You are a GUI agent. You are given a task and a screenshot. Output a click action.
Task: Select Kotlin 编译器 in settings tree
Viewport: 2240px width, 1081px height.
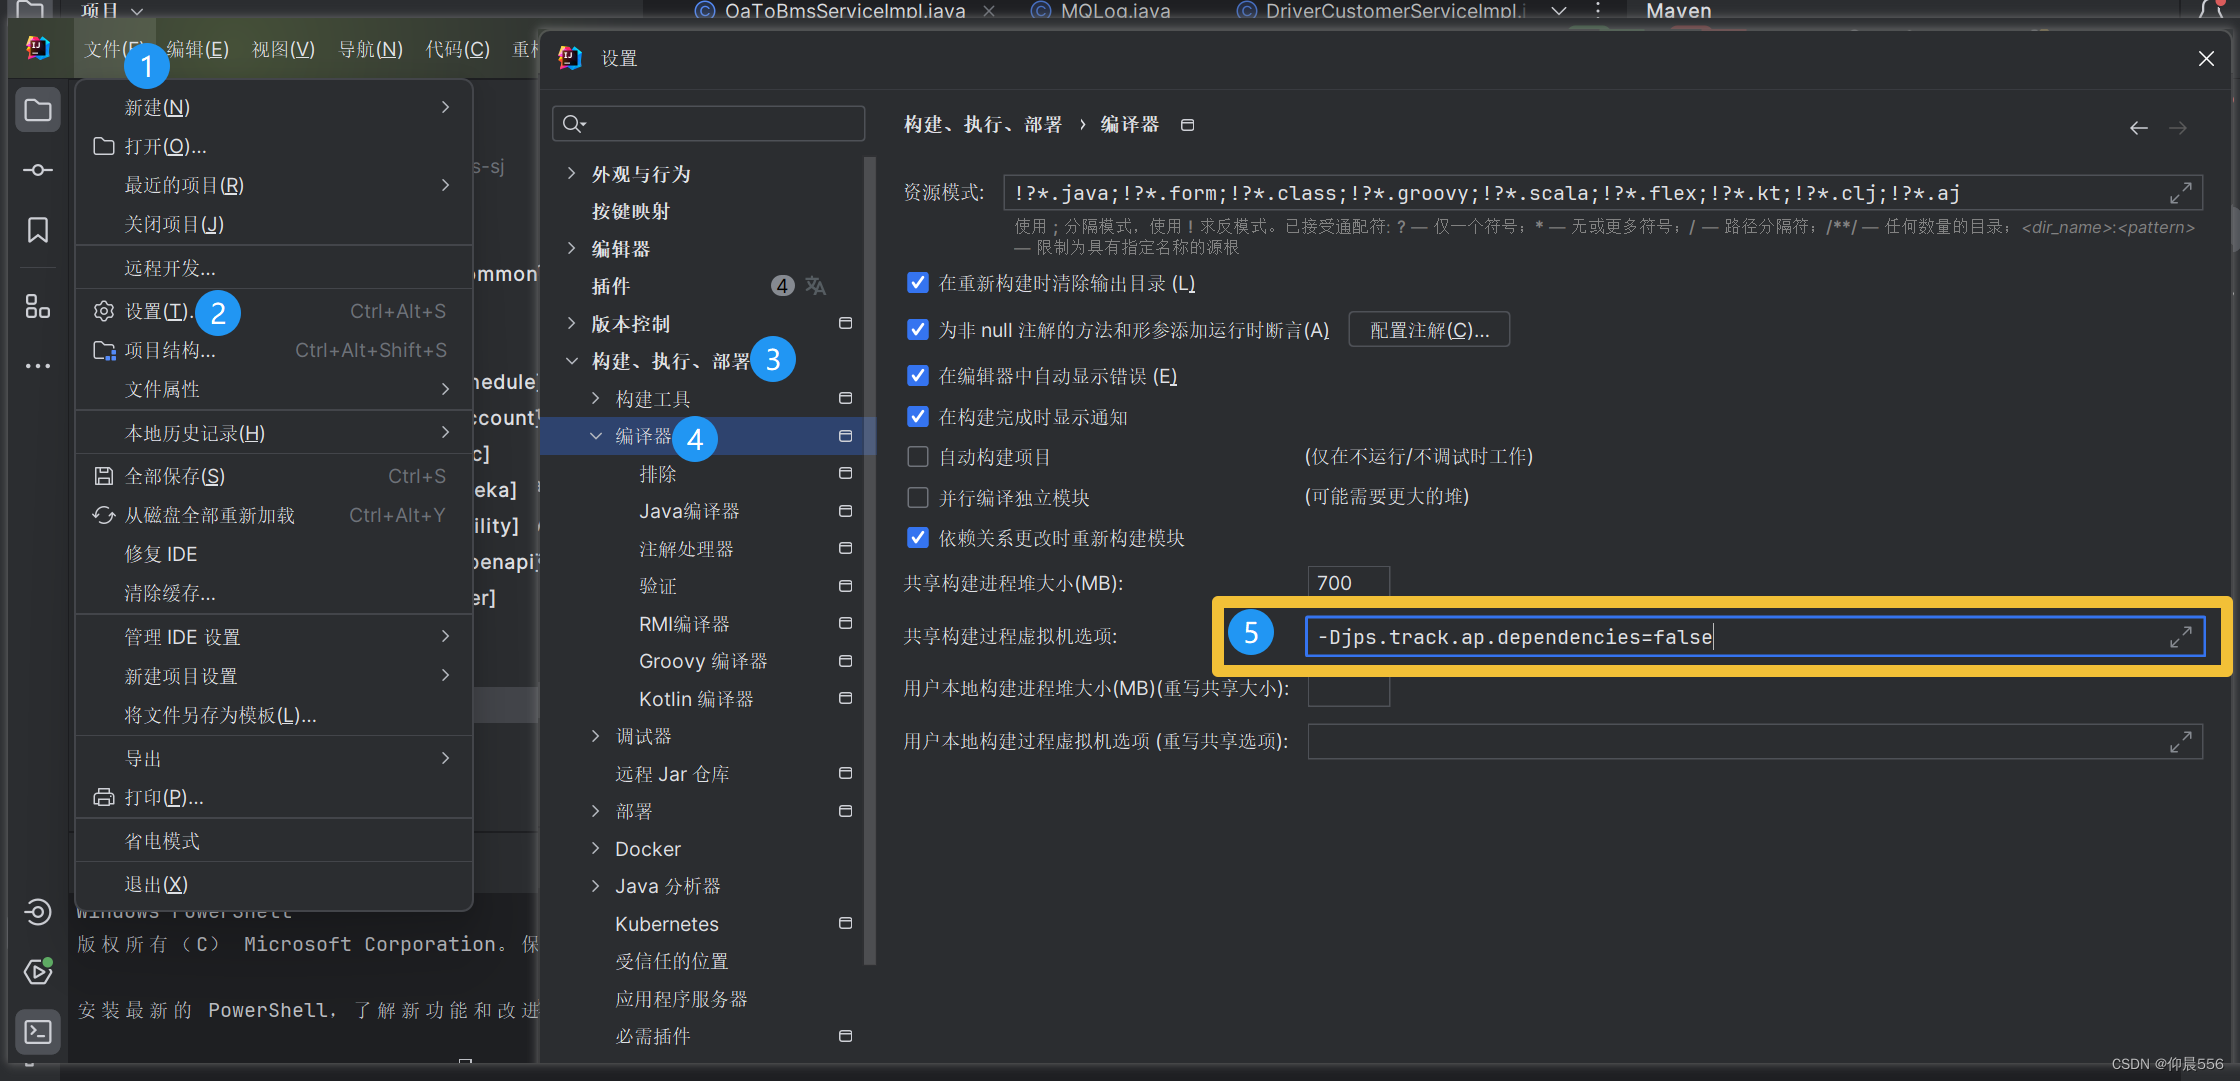[x=696, y=698]
